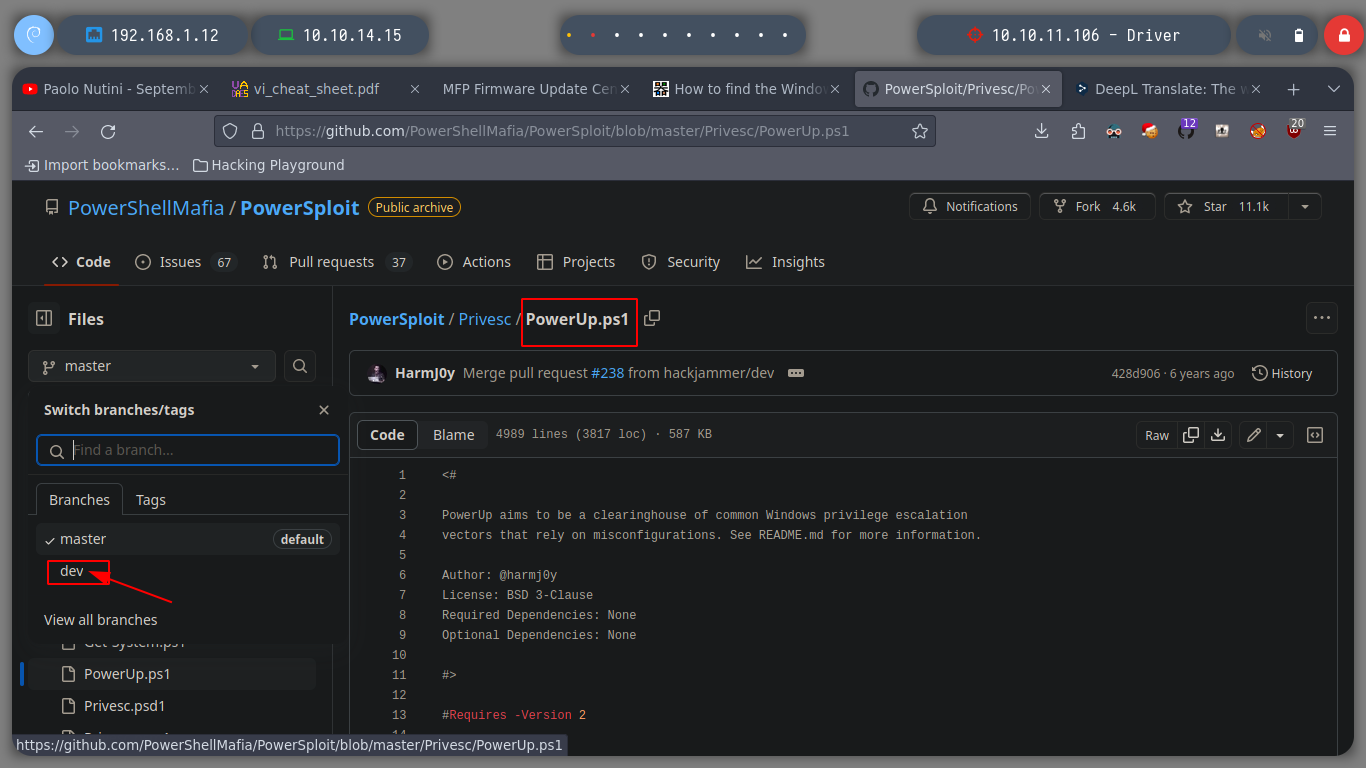This screenshot has width=1366, height=768.
Task: Switch to the Tags tab
Action: tap(151, 500)
